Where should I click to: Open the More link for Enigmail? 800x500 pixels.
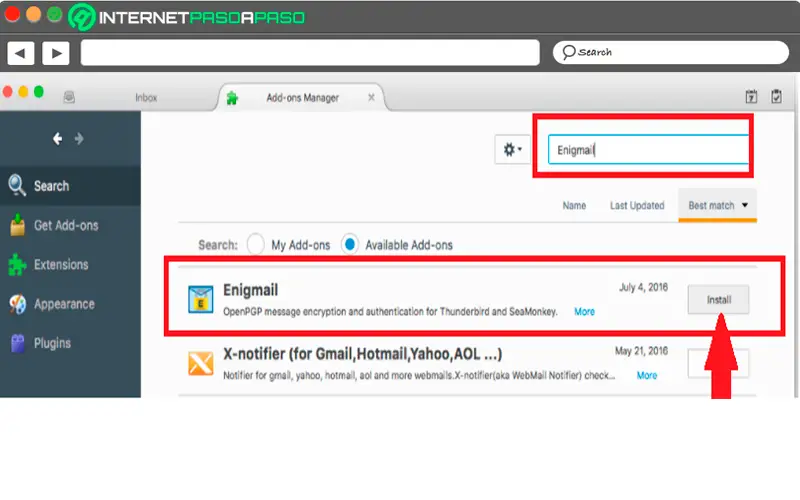tap(584, 311)
